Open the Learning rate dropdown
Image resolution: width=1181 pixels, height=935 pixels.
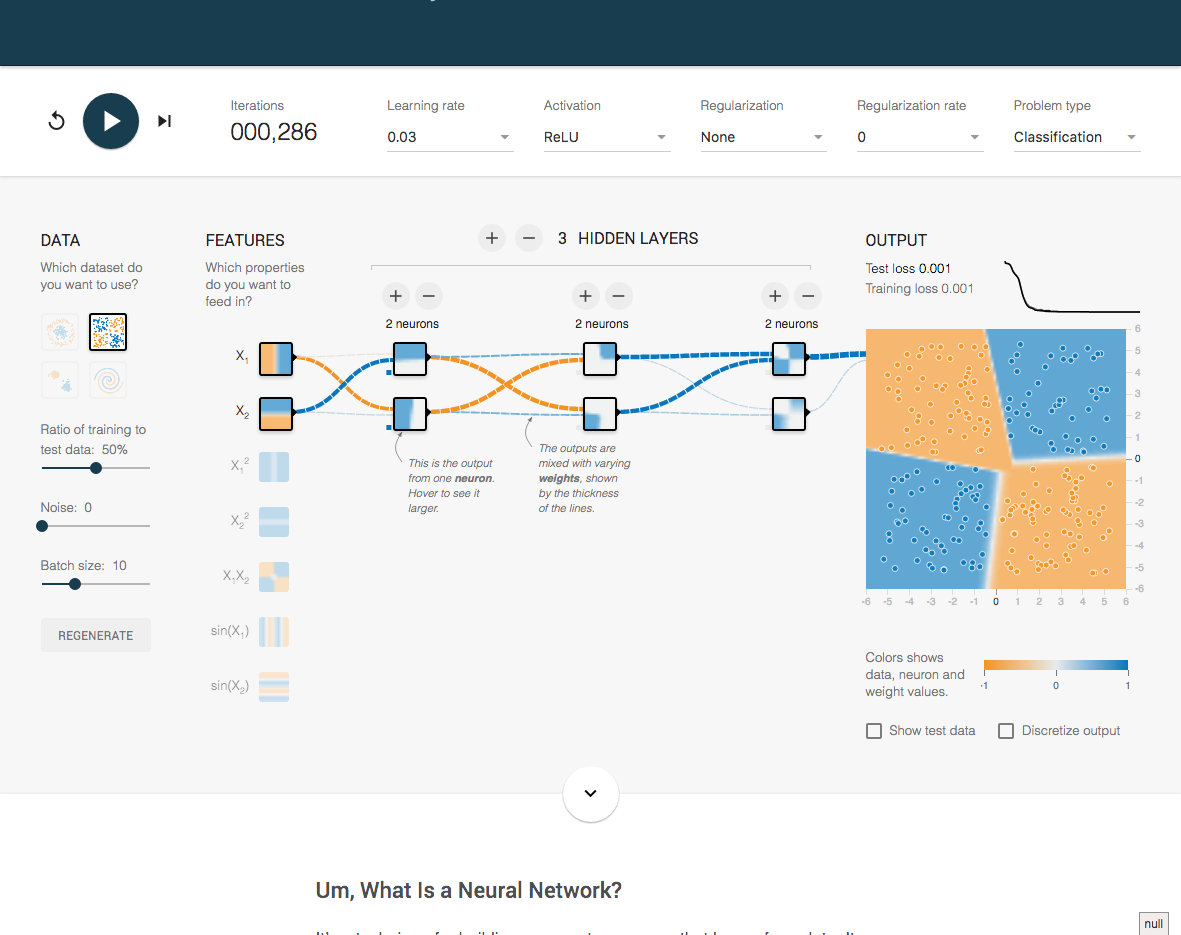[x=450, y=137]
